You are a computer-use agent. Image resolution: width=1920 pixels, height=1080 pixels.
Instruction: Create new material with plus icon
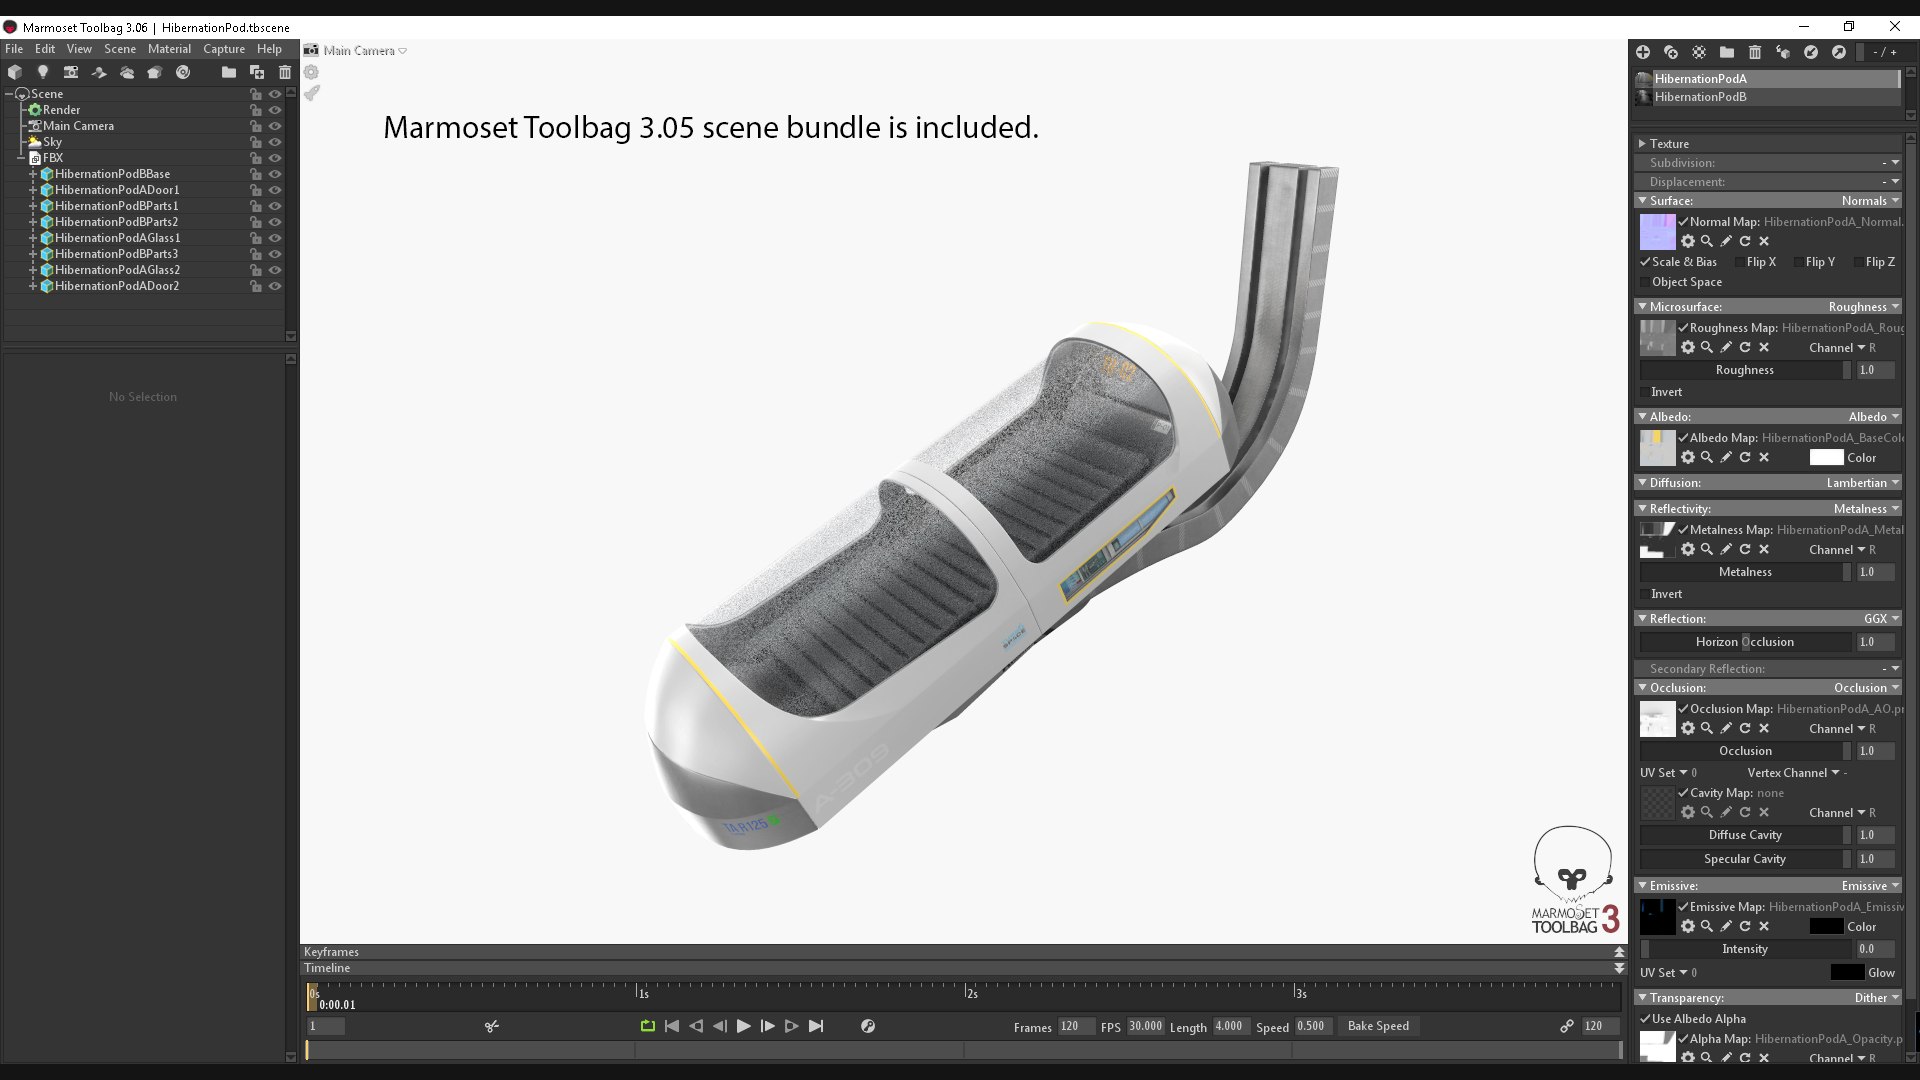(x=1643, y=52)
